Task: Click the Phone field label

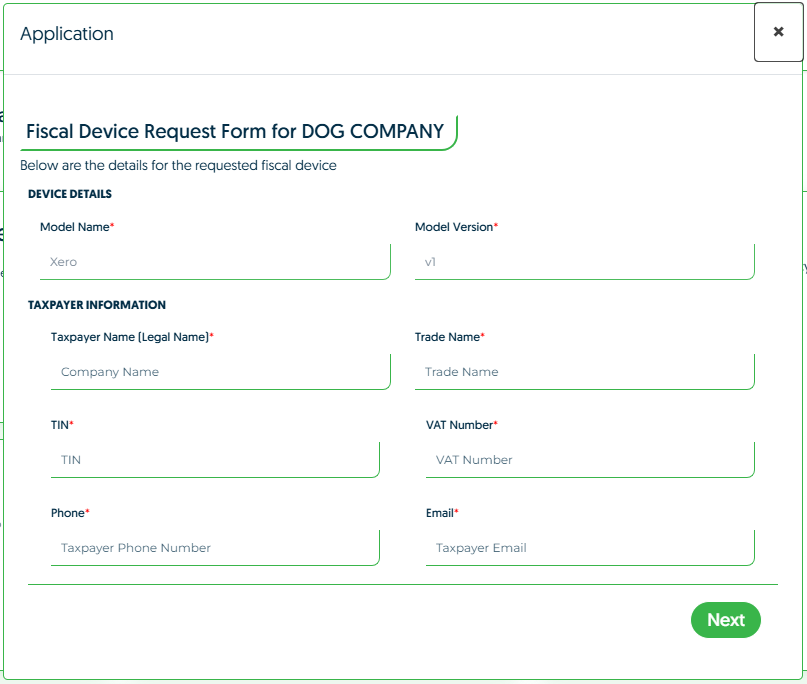Action: tap(68, 513)
